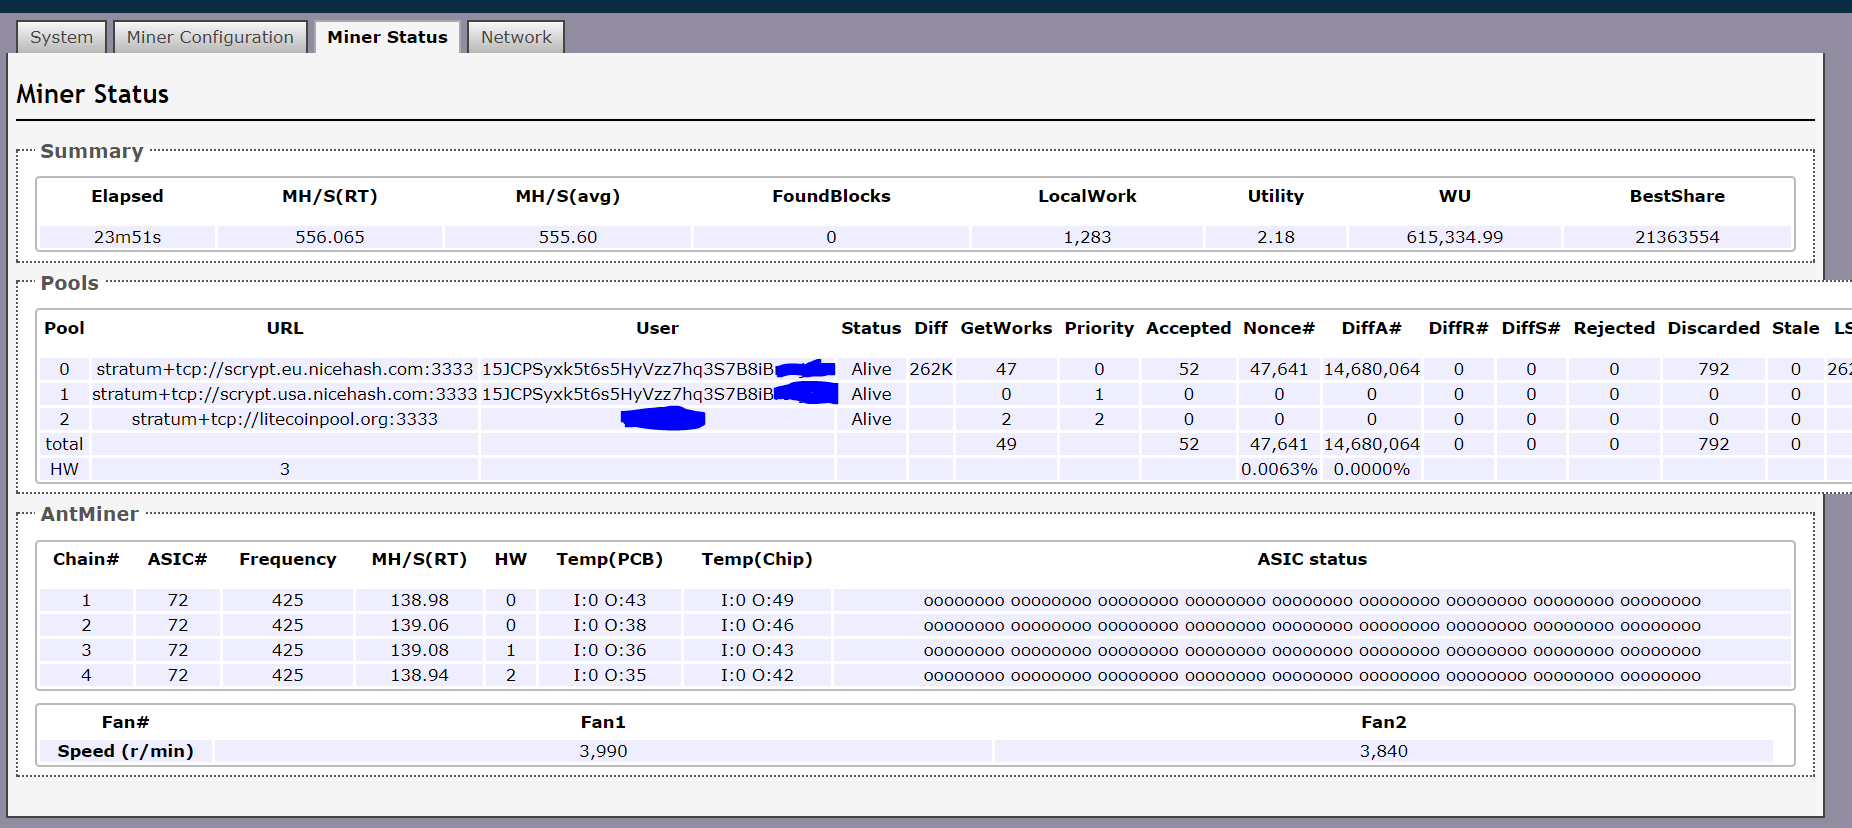Click the Fan1 speed value 3,990

click(603, 751)
